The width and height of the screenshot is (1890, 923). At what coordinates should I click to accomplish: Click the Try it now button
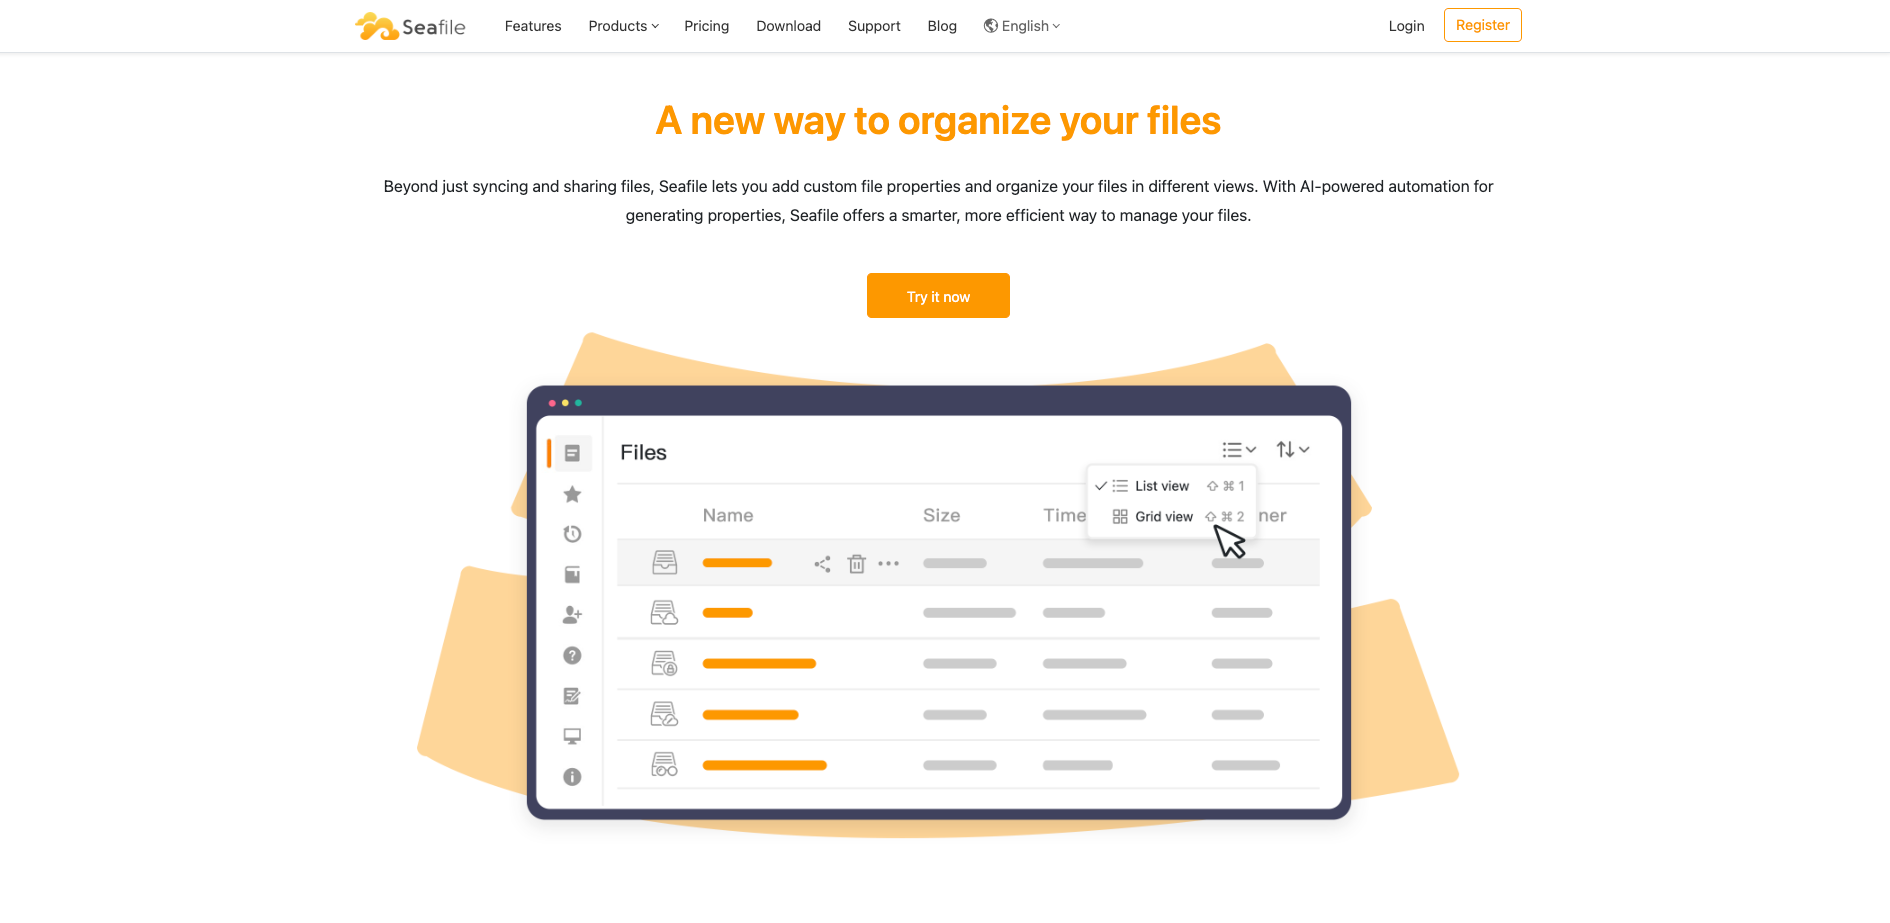(x=938, y=296)
